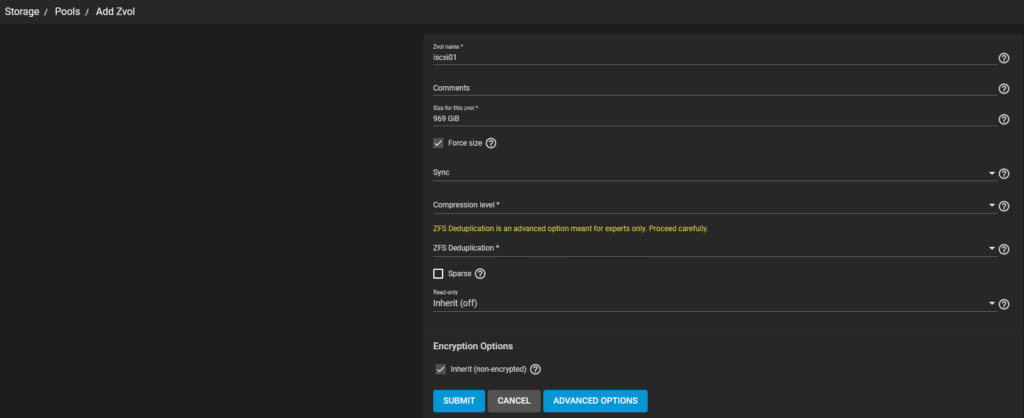Toggle Inherit (non-encrypted) encryption checkbox
This screenshot has width=1024, height=418.
point(439,369)
